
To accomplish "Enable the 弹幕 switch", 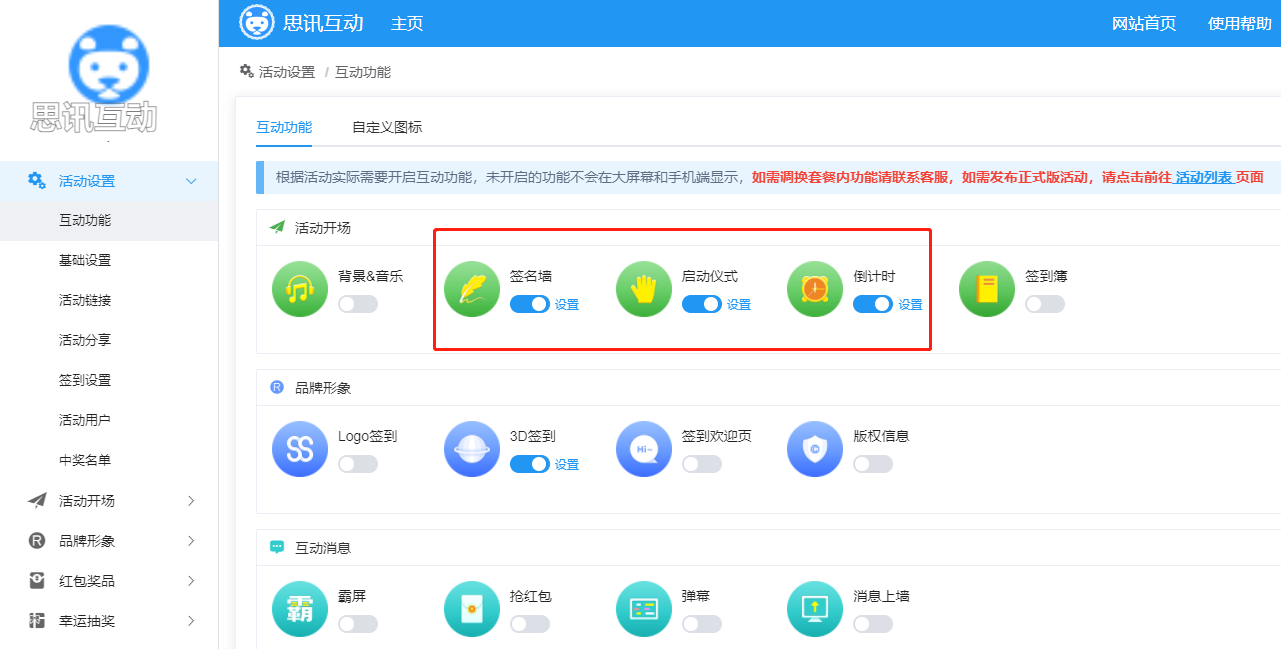I will 702,624.
